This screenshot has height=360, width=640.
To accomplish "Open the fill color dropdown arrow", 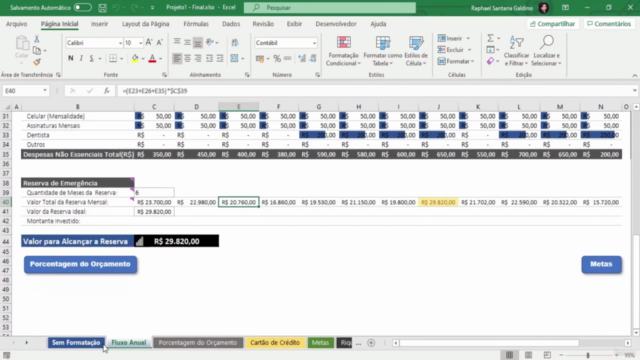I will (x=143, y=59).
